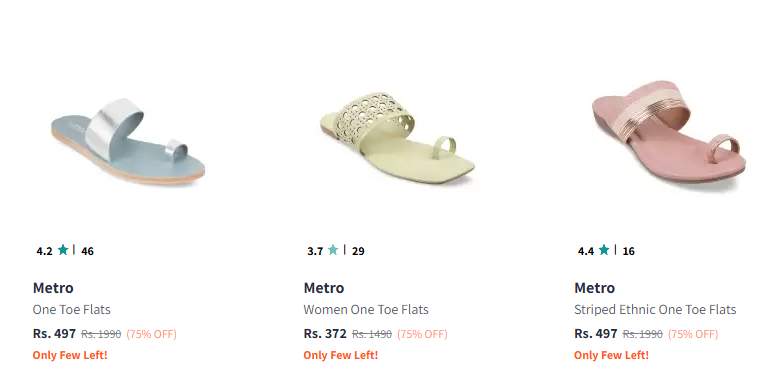Click the 46 reviews count
Viewport: 778px width, 380px height.
[x=87, y=252]
